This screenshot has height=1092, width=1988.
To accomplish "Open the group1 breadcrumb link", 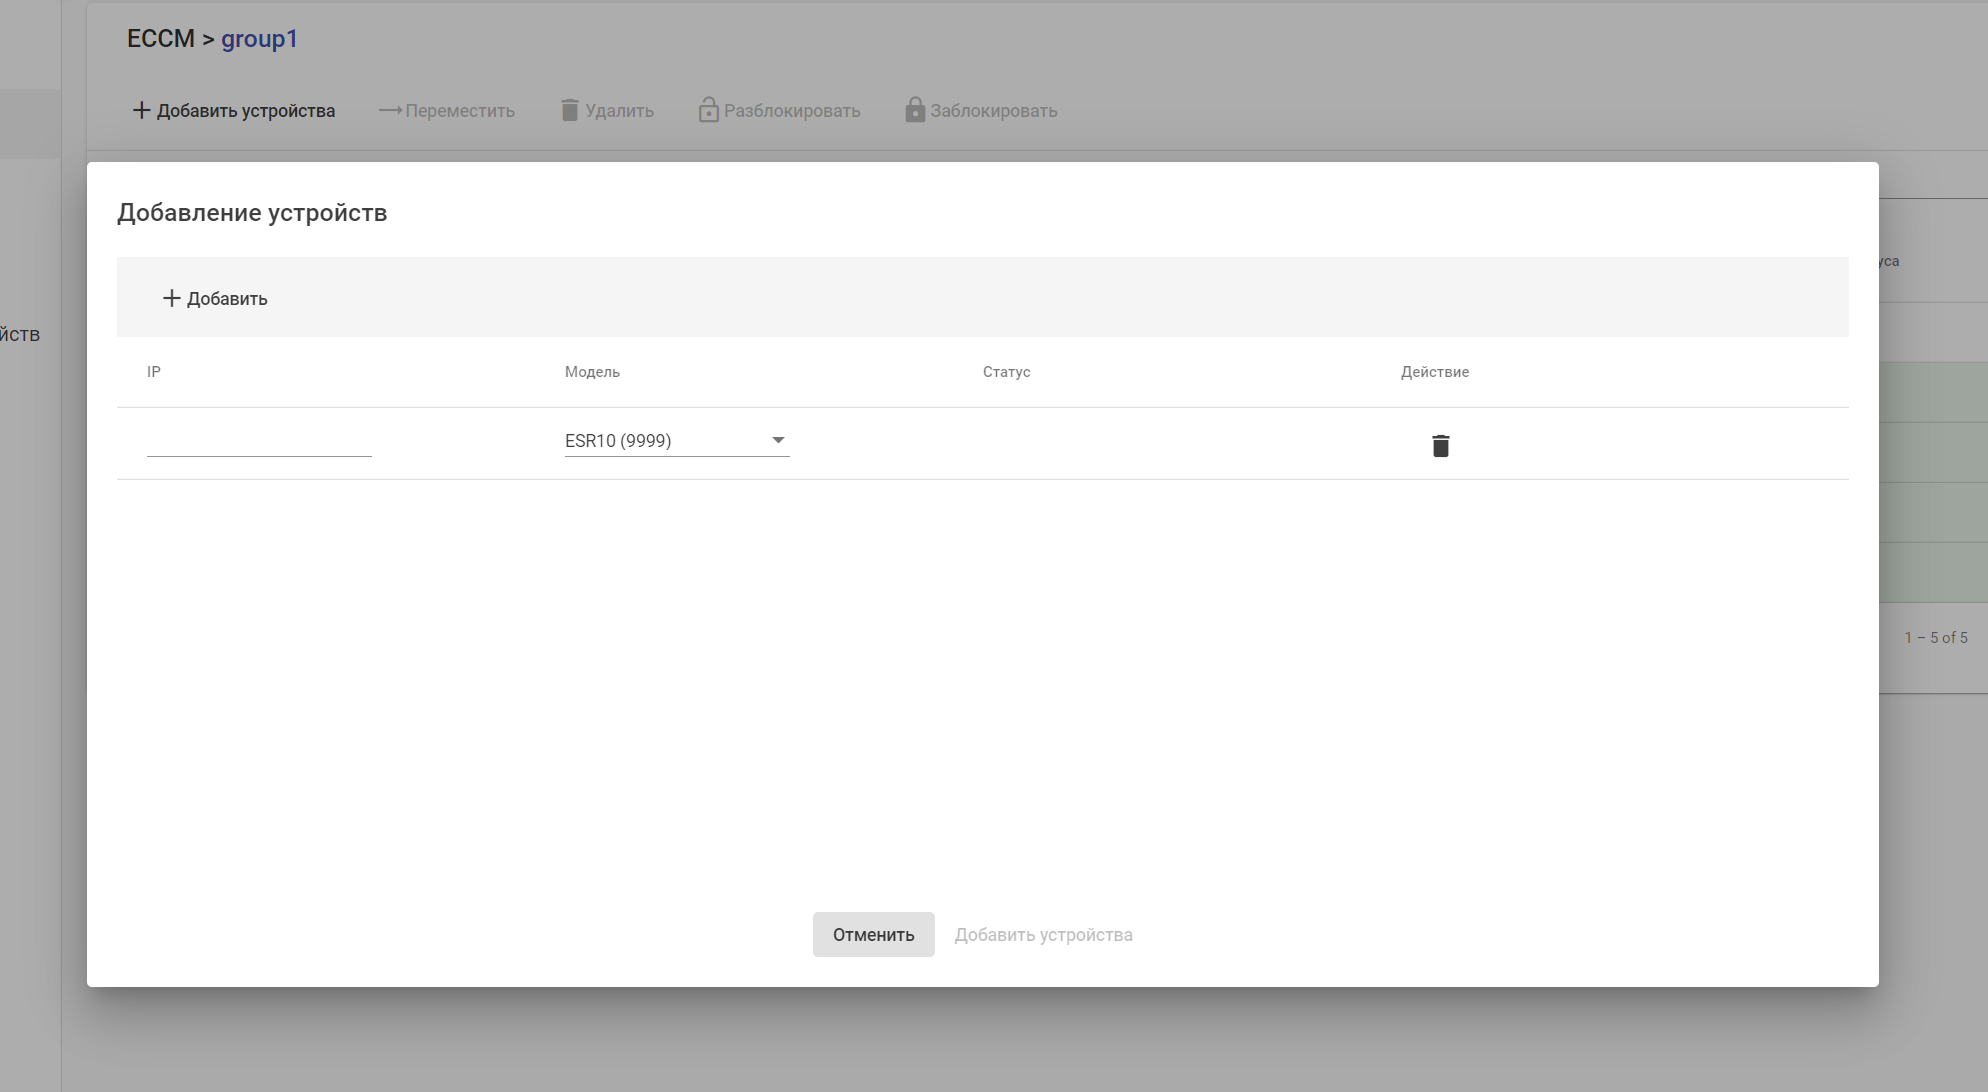I will [259, 39].
